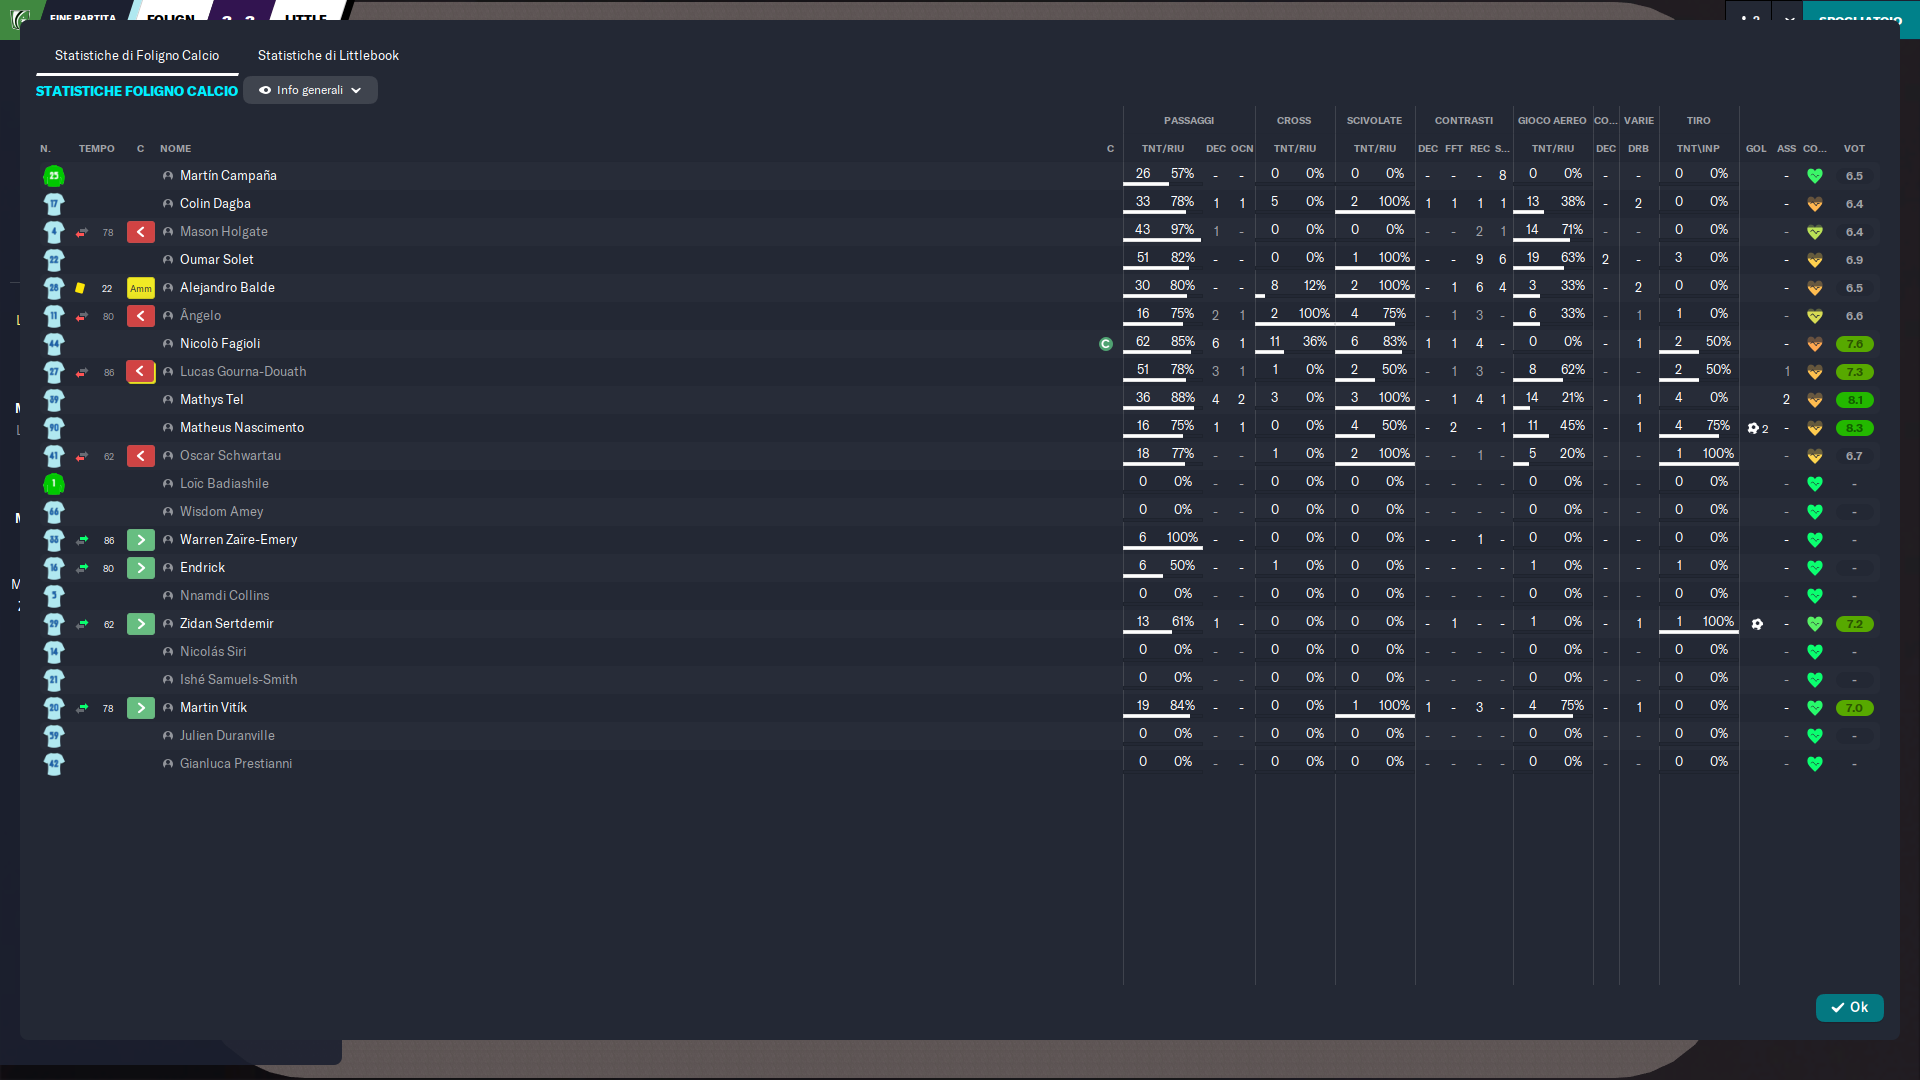Image resolution: width=1920 pixels, height=1080 pixels.
Task: Click the green substituted-on arrow for Endrick
Action: (x=141, y=568)
